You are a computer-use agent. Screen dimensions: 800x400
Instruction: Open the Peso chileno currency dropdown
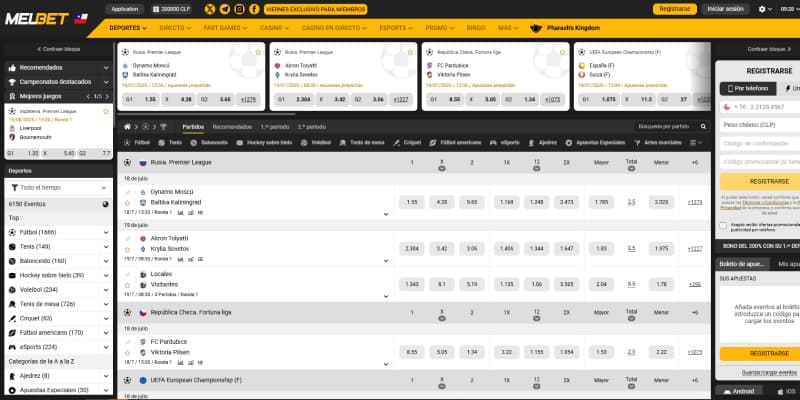pos(760,125)
